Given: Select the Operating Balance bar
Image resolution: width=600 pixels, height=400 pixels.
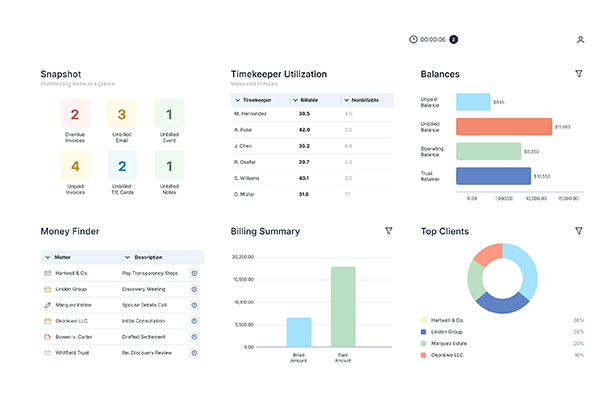Looking at the screenshot, I should [488, 151].
